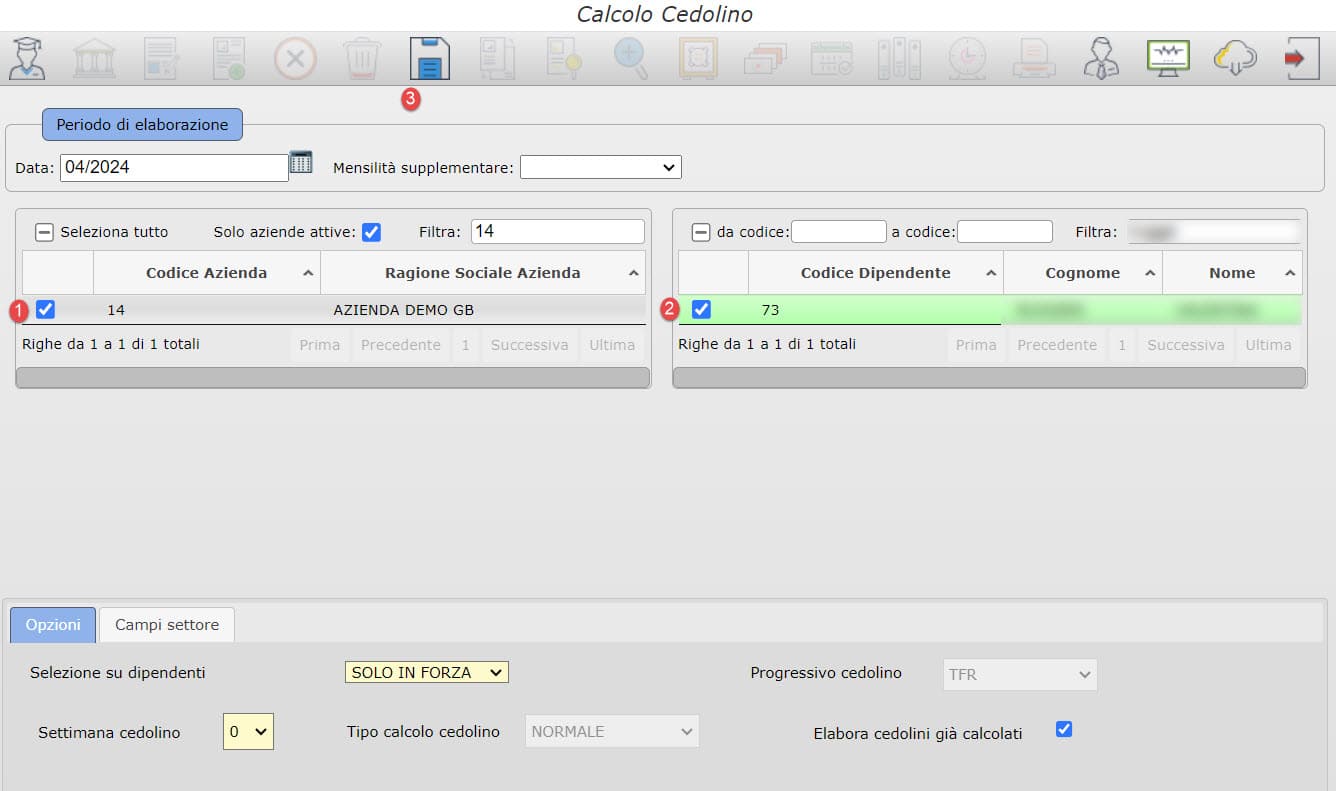This screenshot has height=791, width=1336.
Task: Toggle Elabora cedolini già calcolati checkbox
Action: tap(1064, 729)
